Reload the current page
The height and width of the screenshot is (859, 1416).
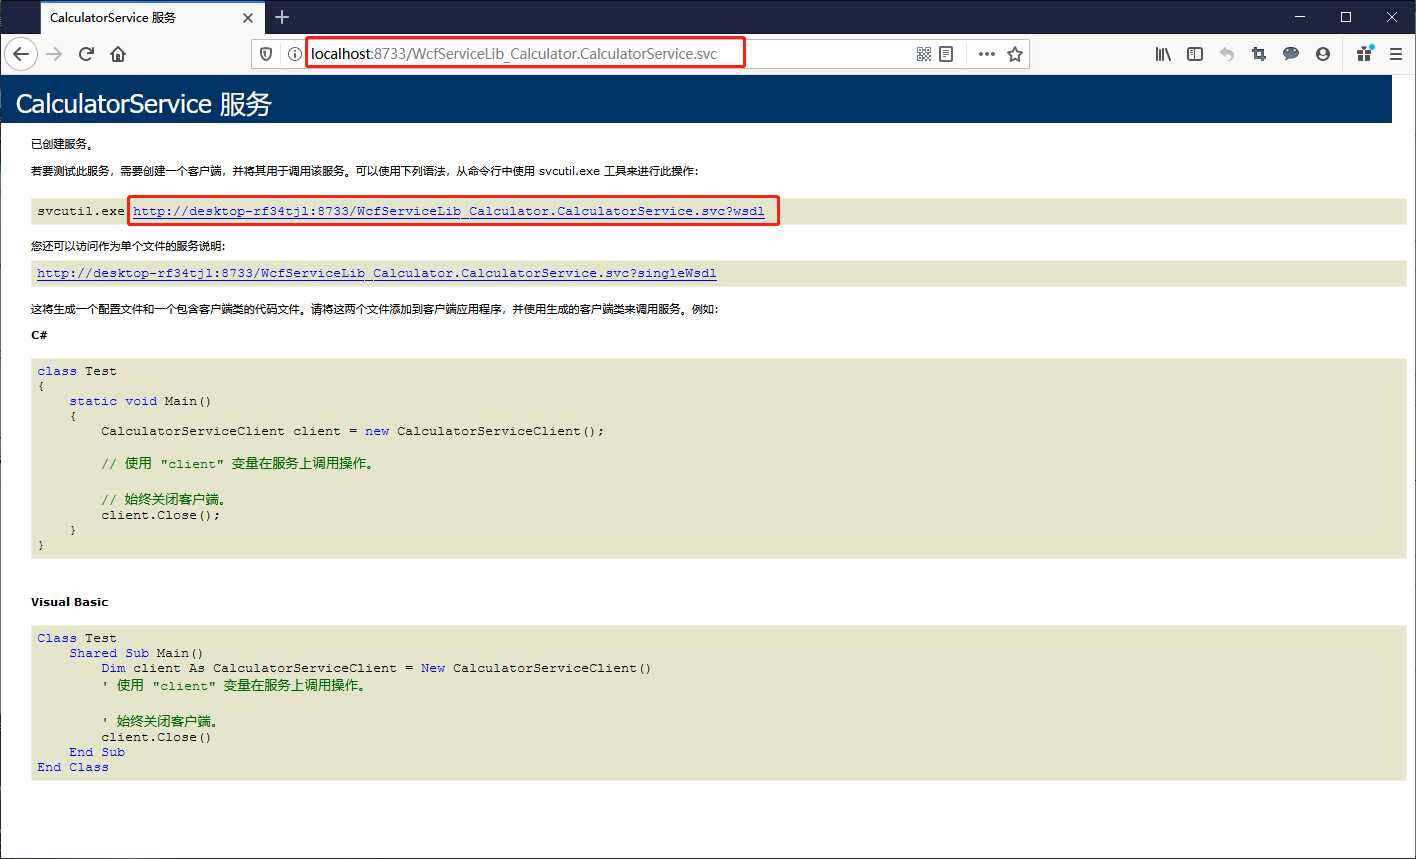pyautogui.click(x=86, y=54)
